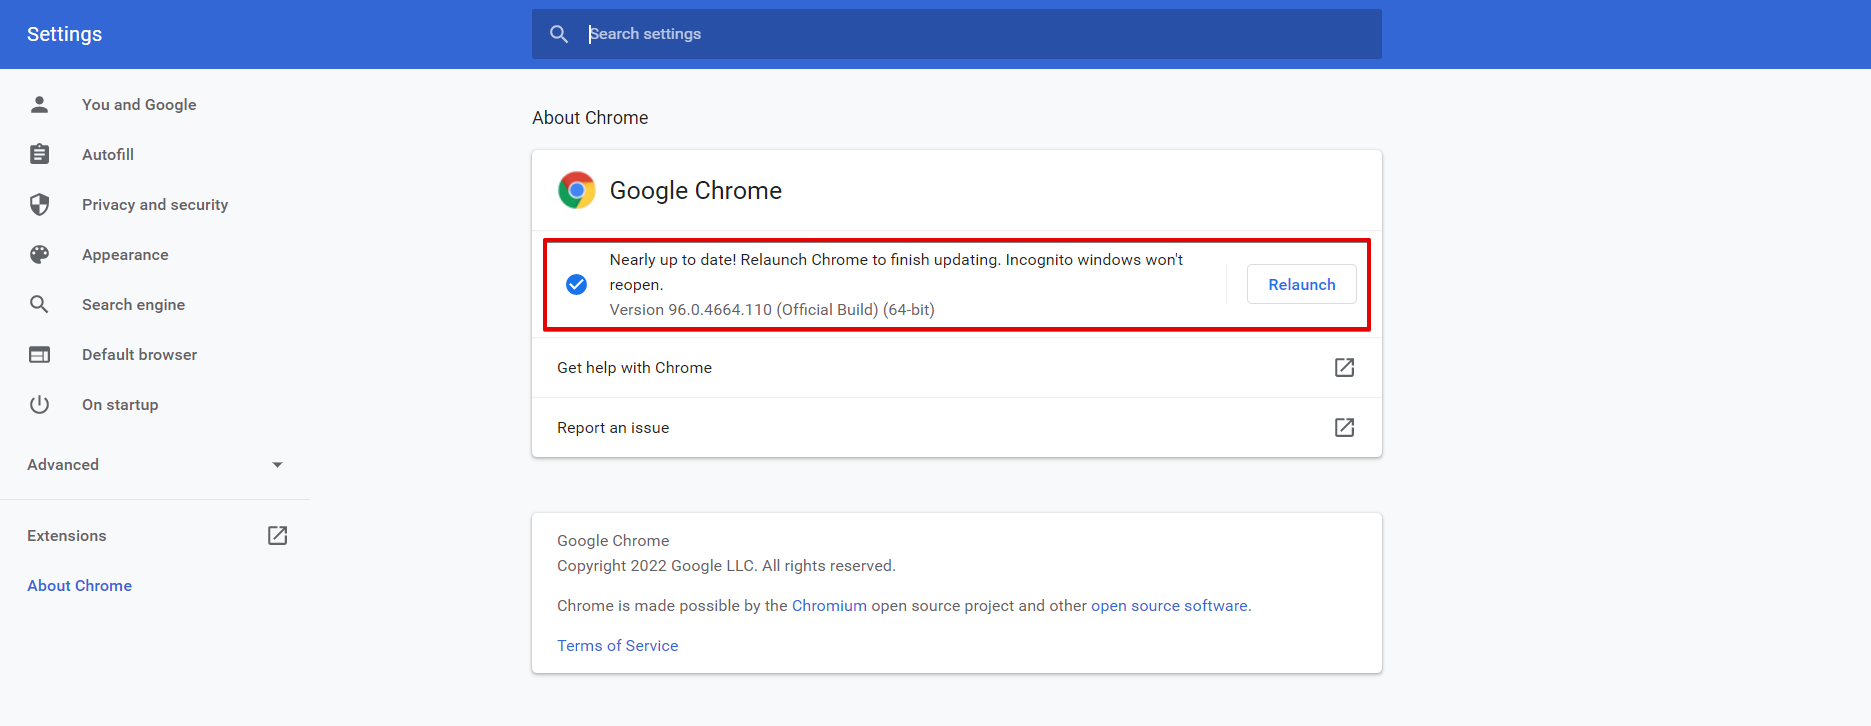Click the Autofill clipboard icon
Image resolution: width=1871 pixels, height=726 pixels.
[39, 154]
